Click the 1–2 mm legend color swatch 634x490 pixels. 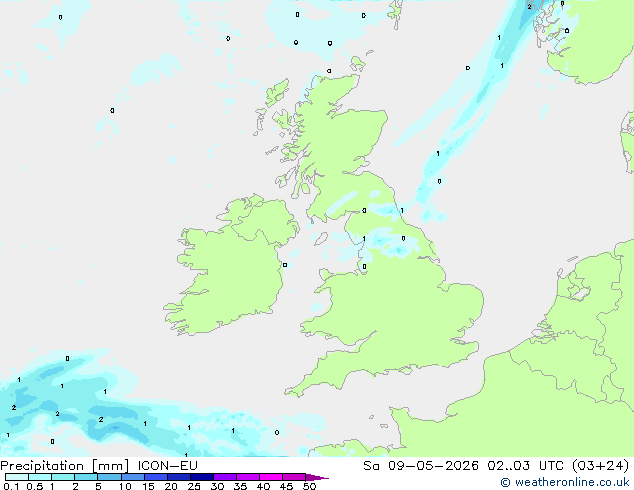63,477
